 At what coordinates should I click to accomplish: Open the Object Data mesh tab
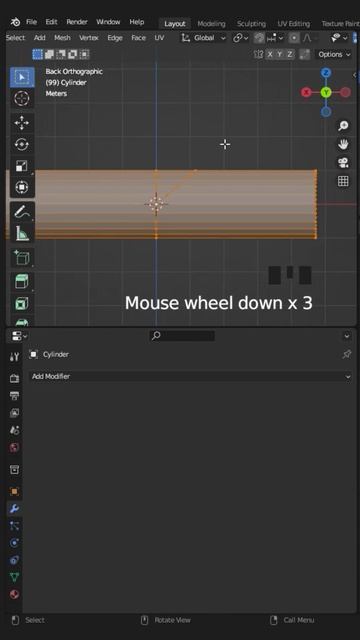14,577
